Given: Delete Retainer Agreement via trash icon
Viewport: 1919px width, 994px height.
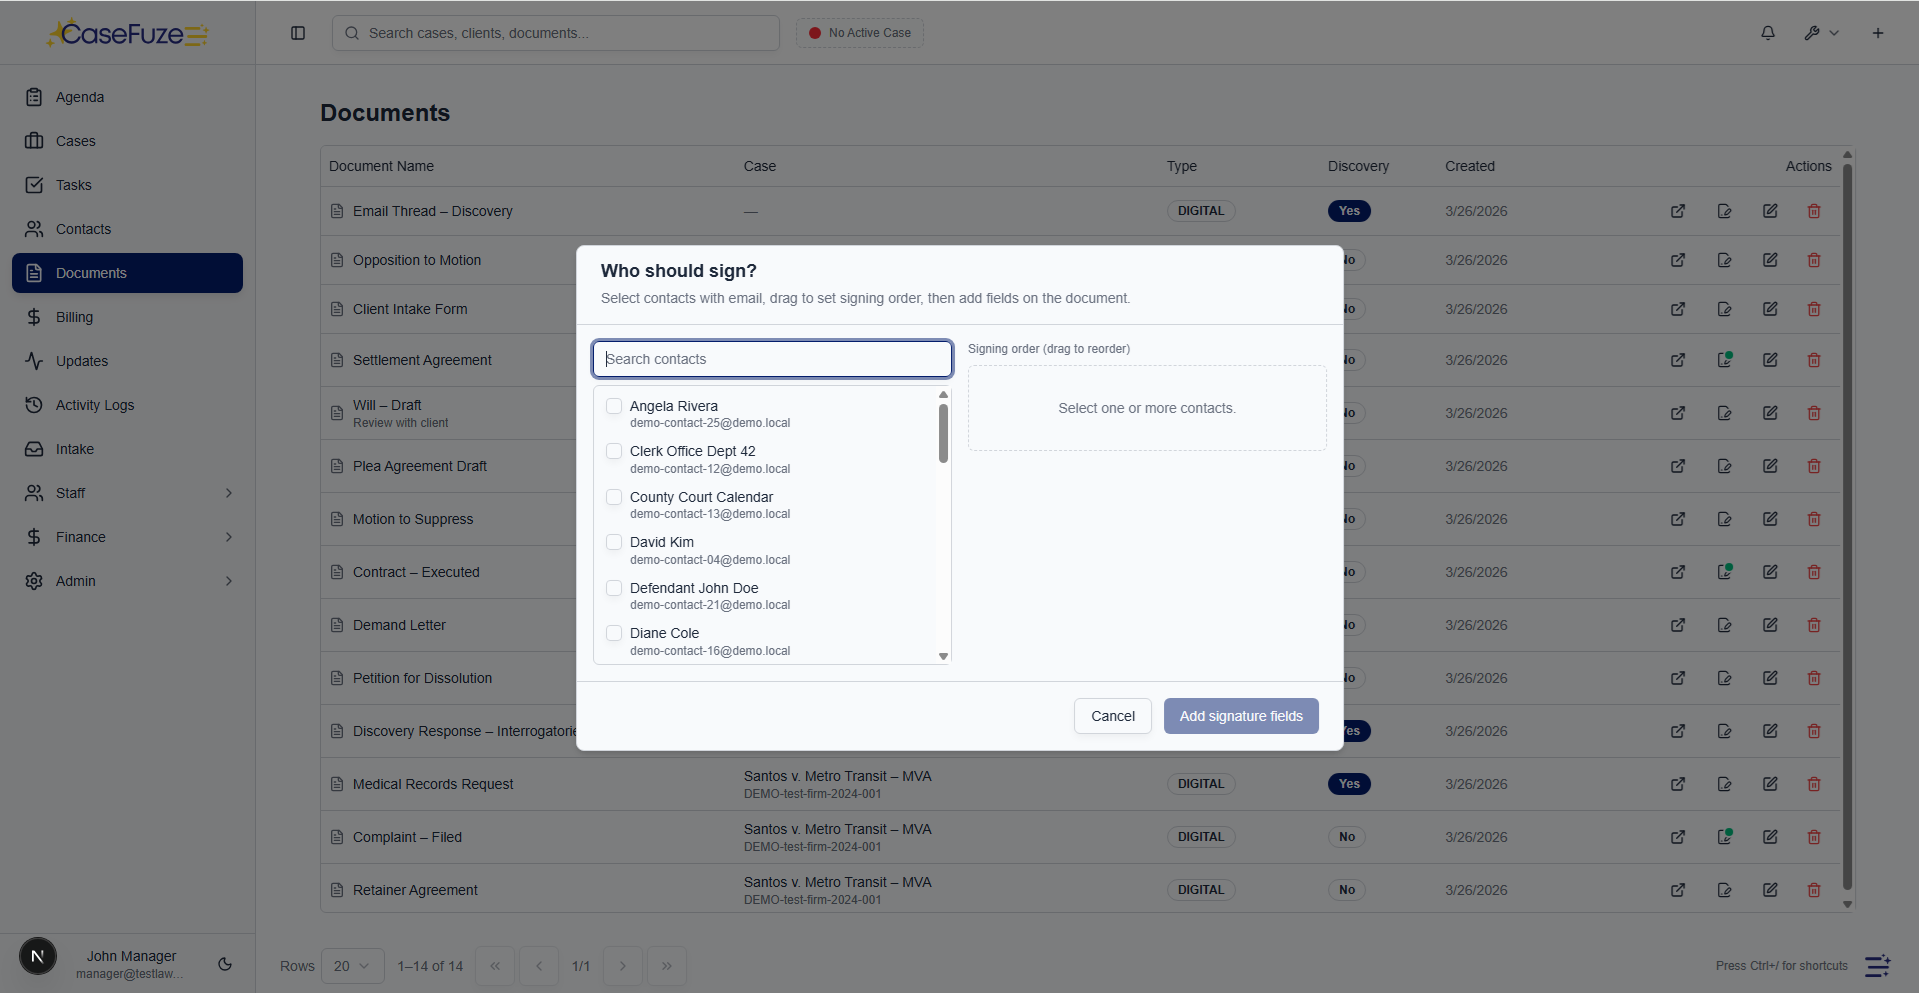Looking at the screenshot, I should click(x=1814, y=890).
